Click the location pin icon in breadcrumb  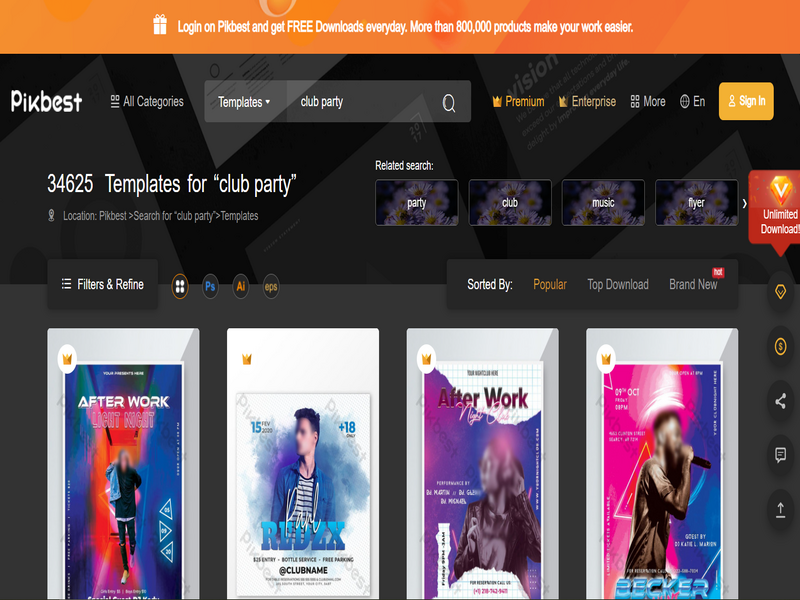pos(51,215)
